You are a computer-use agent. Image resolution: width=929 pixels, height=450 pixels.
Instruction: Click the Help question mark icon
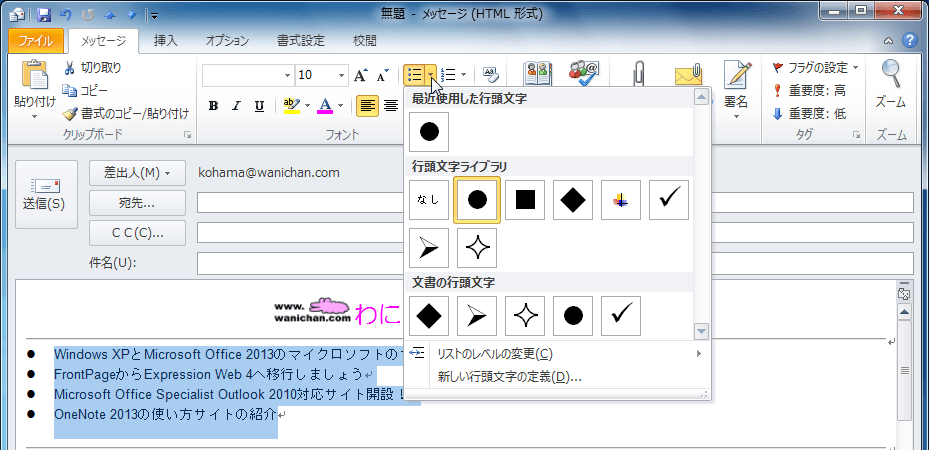(909, 41)
